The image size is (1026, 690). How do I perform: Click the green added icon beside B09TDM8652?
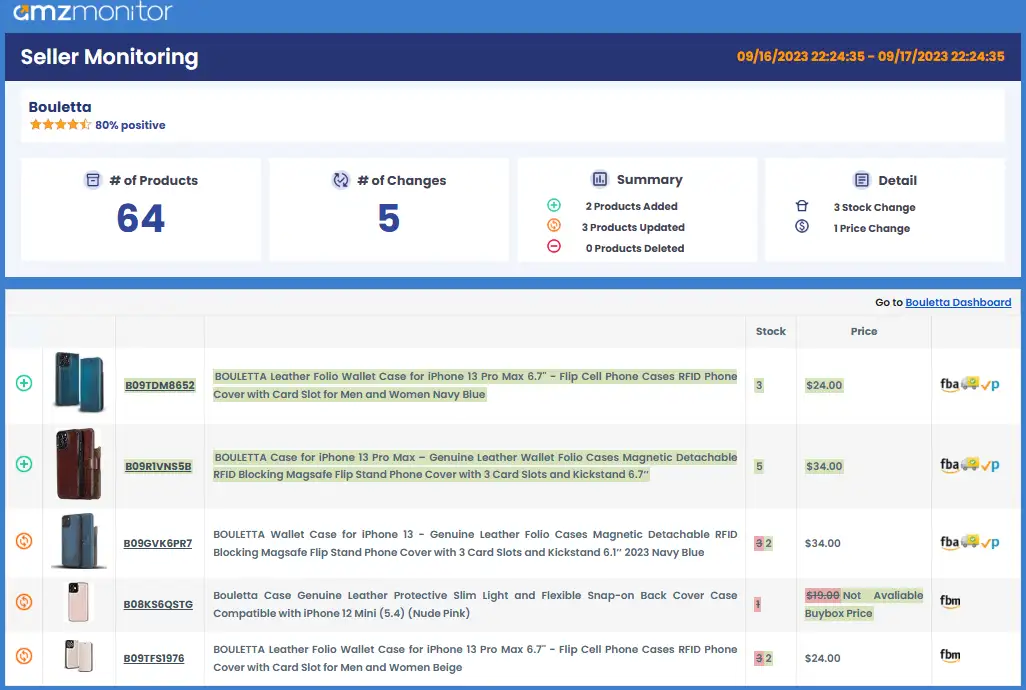(23, 383)
